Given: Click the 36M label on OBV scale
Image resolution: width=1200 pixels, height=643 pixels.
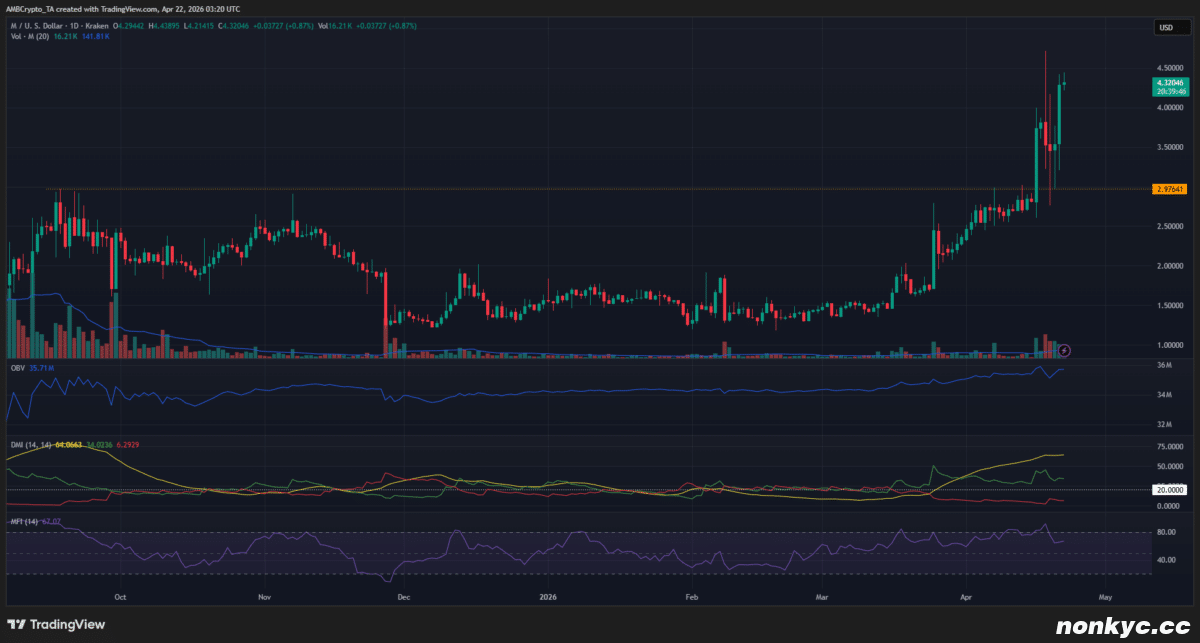Looking at the screenshot, I should (x=1163, y=365).
